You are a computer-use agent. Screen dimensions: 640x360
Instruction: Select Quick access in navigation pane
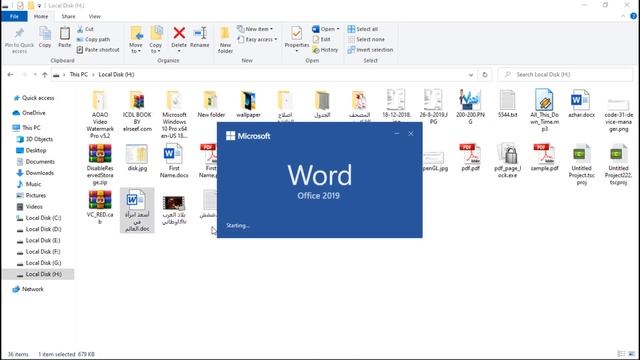34,98
